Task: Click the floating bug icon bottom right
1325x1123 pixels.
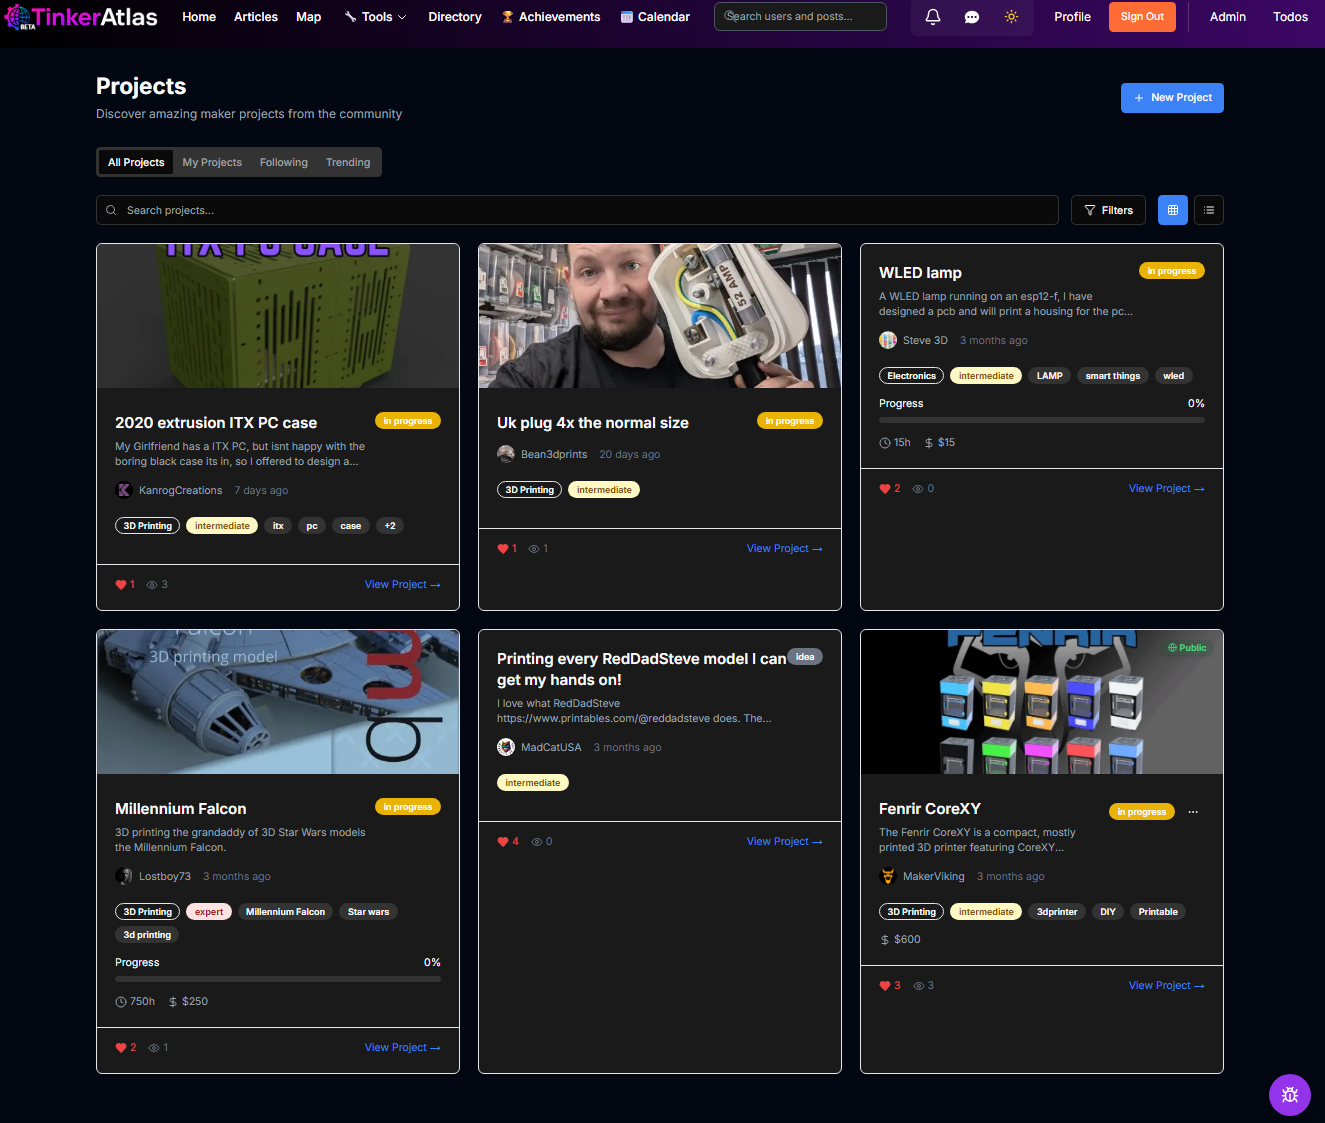Action: (x=1290, y=1095)
